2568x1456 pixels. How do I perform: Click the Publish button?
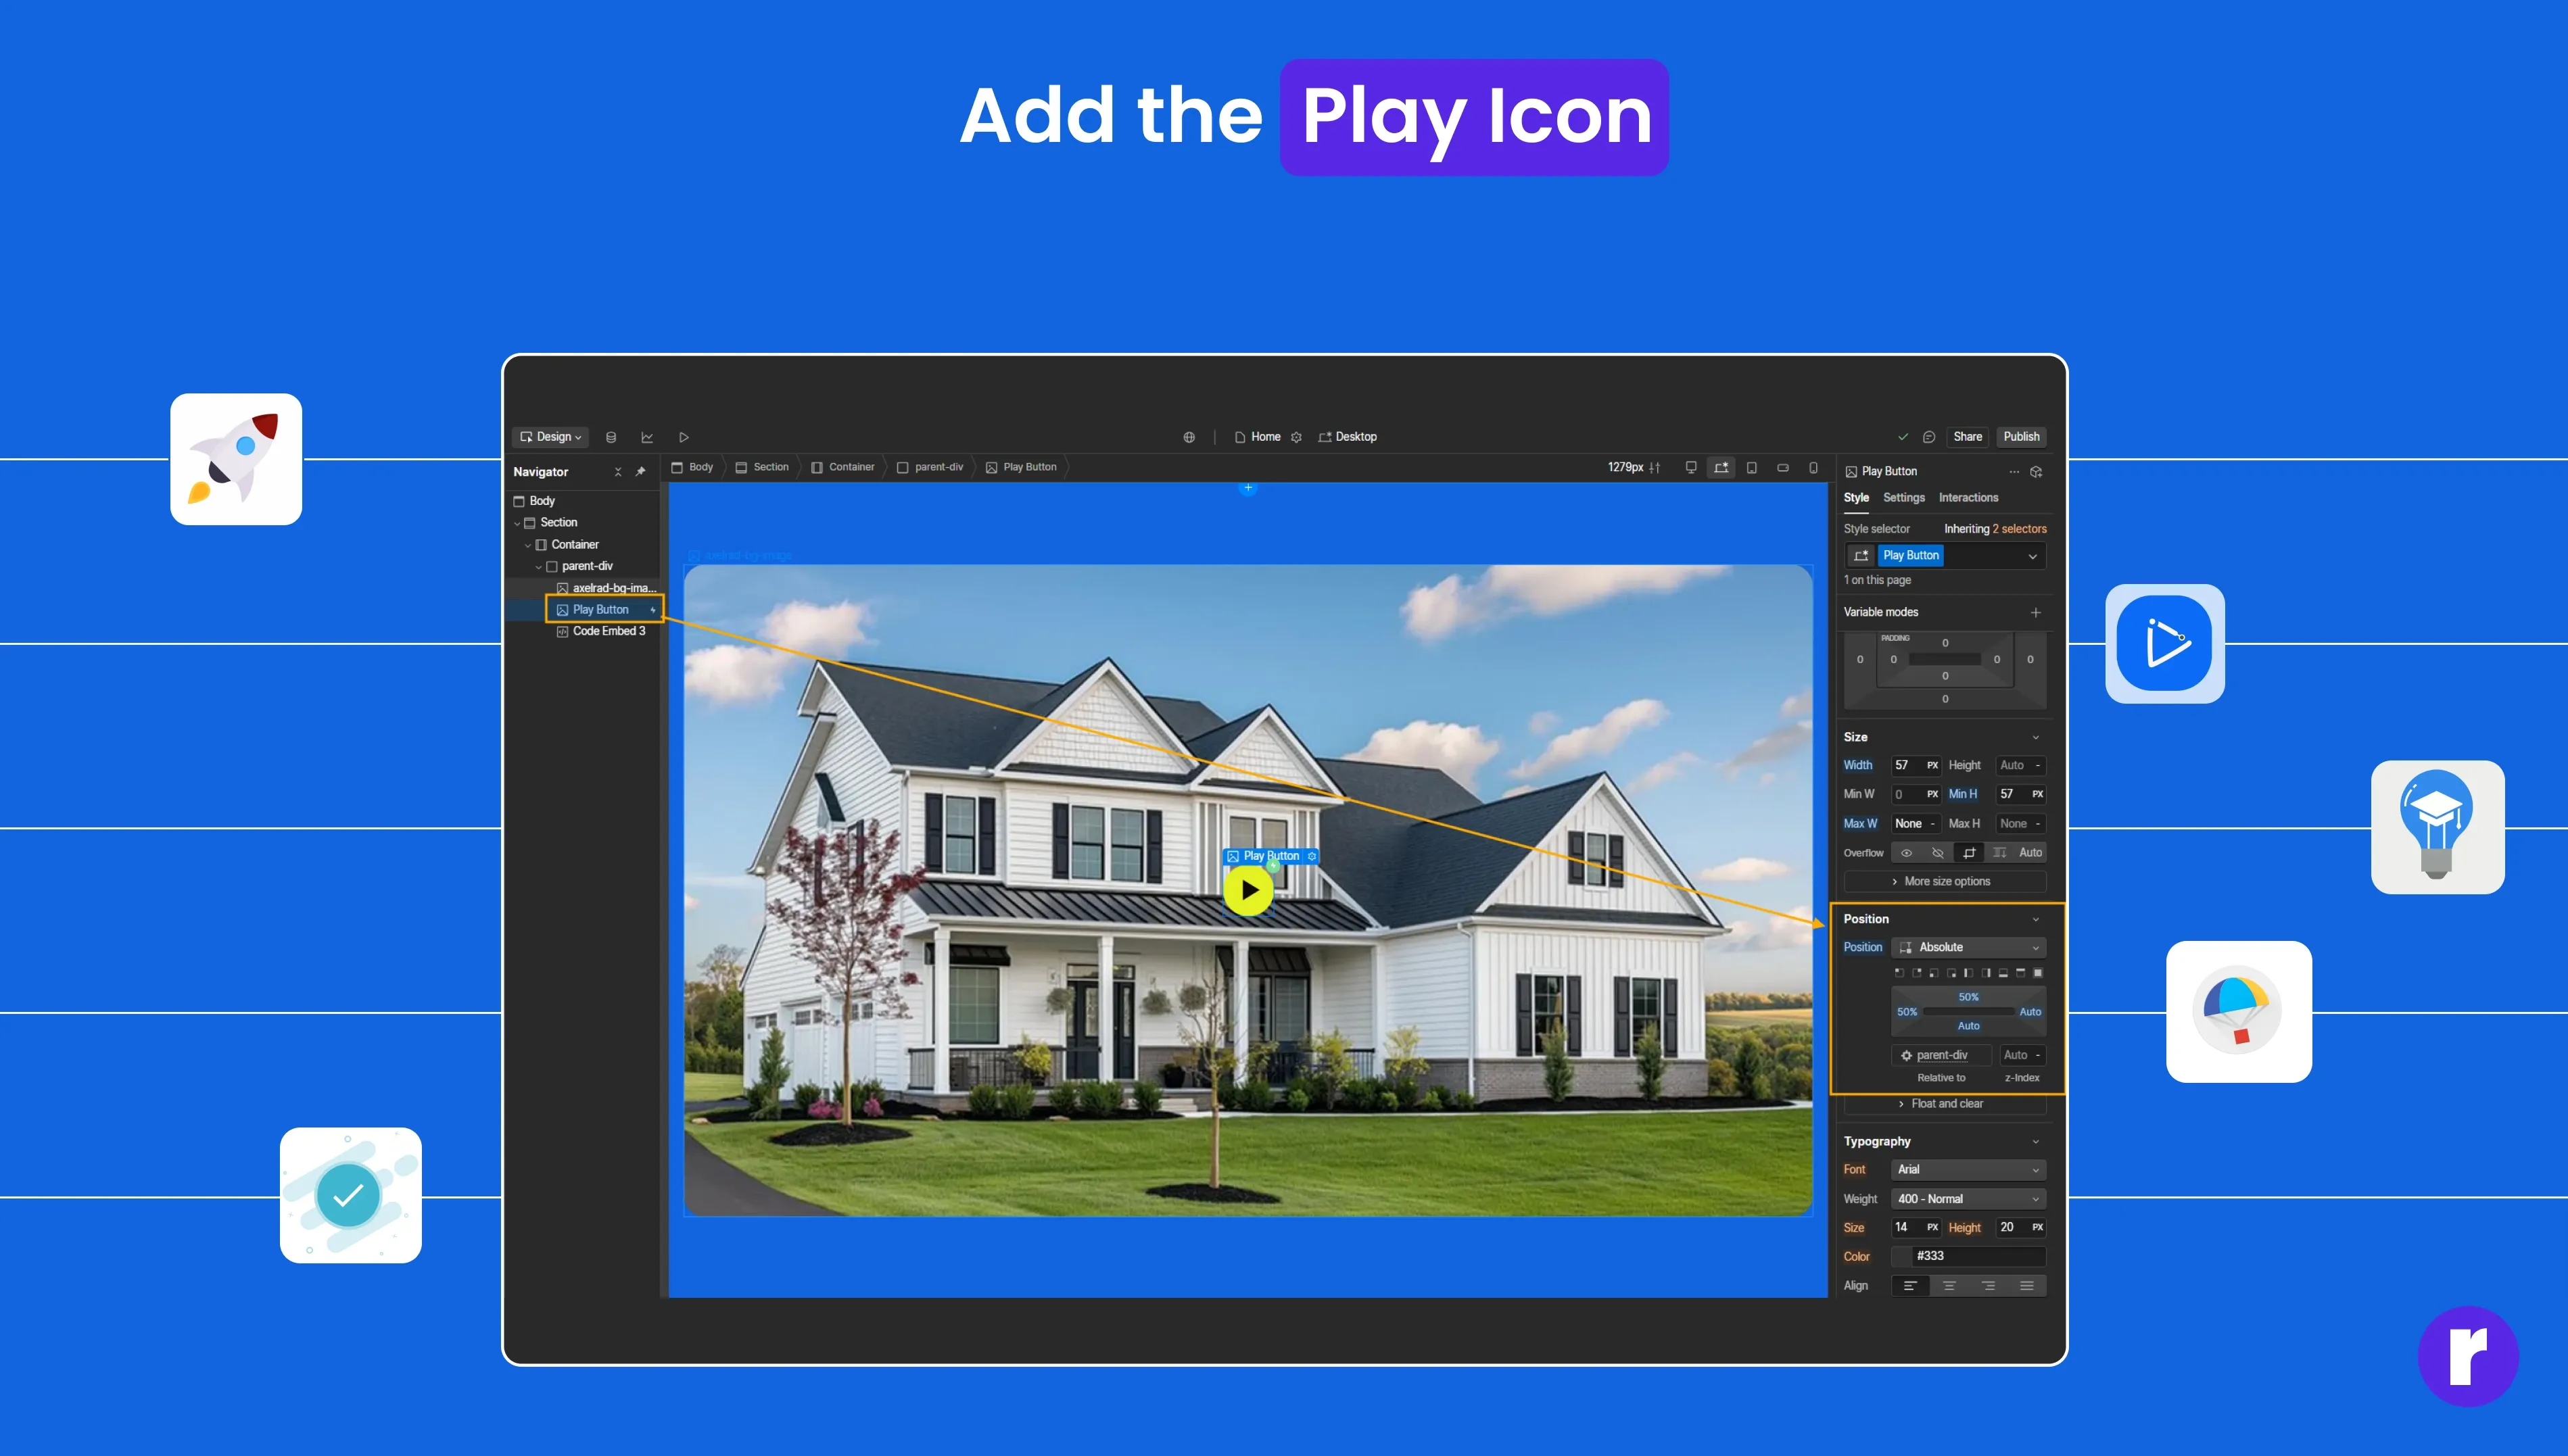tap(2021, 437)
